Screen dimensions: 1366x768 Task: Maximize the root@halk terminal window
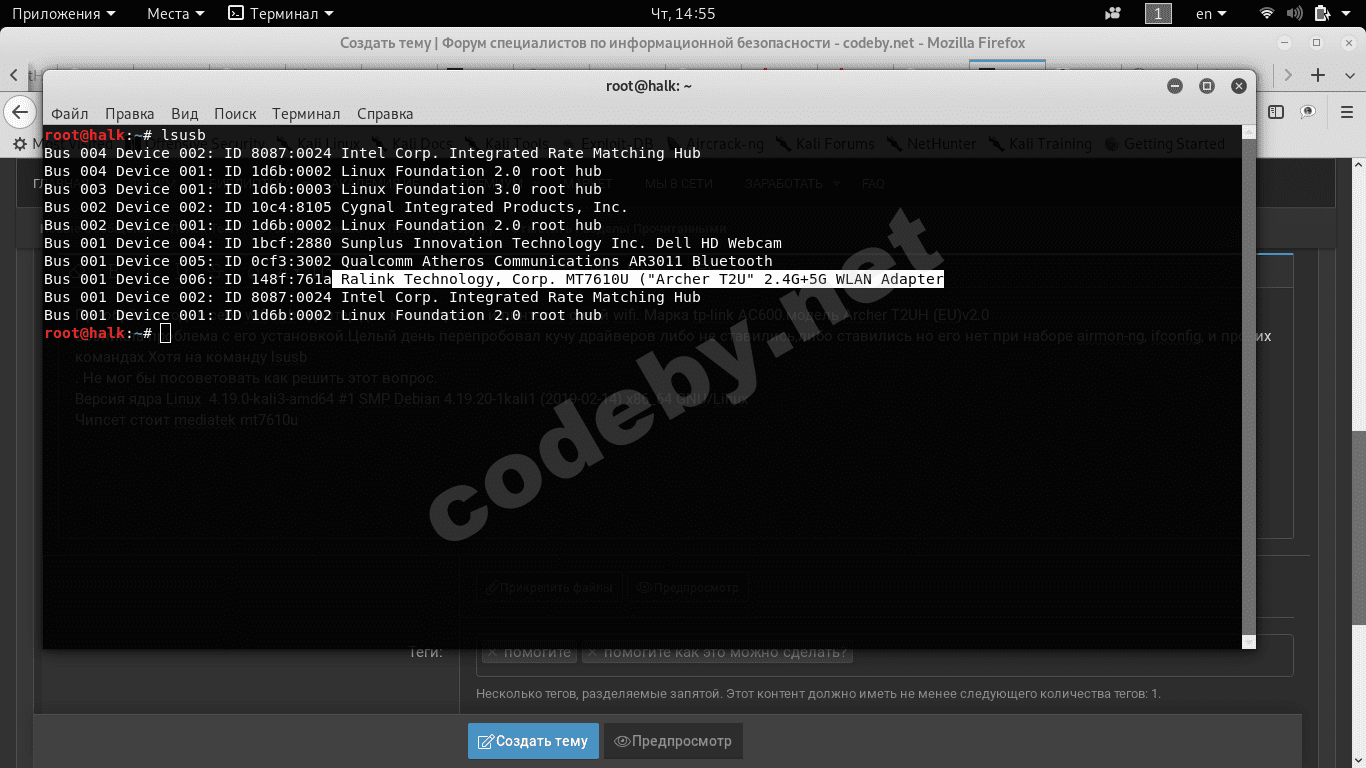pyautogui.click(x=1207, y=86)
